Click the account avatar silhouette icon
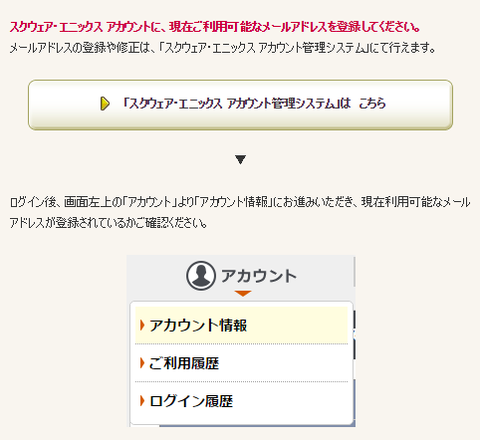 point(201,276)
